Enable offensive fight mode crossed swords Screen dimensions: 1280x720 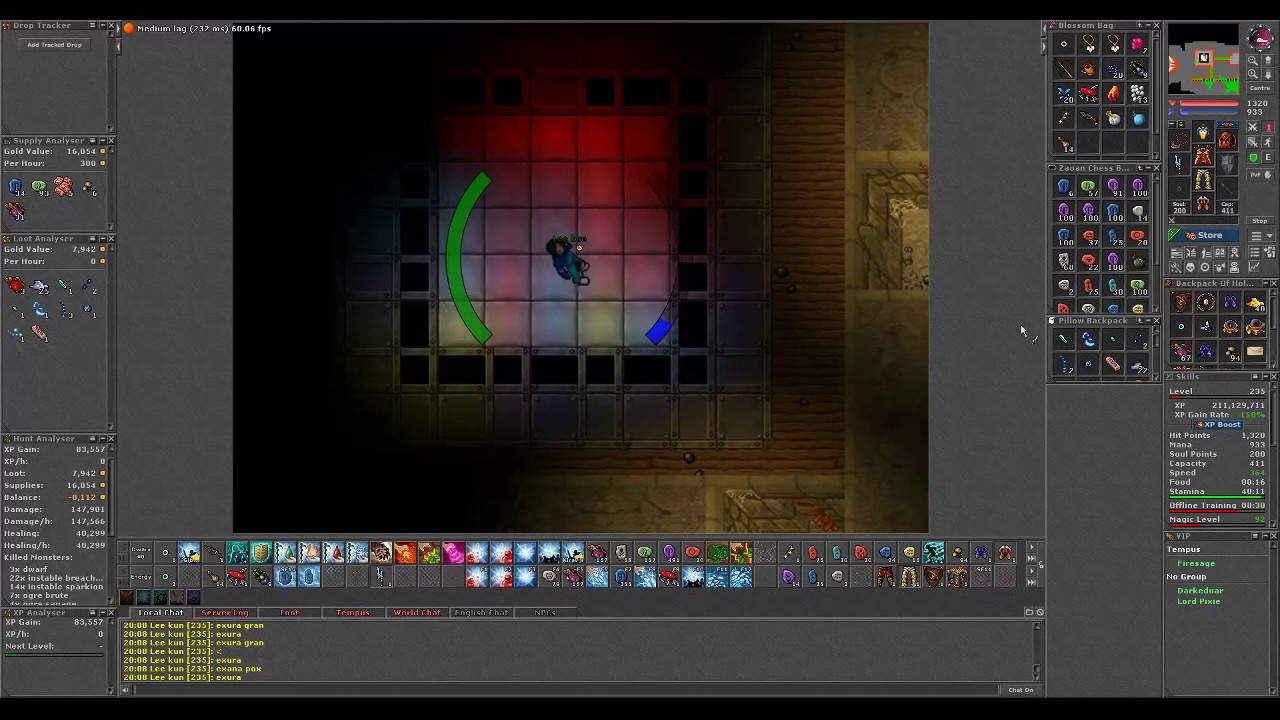point(1252,127)
